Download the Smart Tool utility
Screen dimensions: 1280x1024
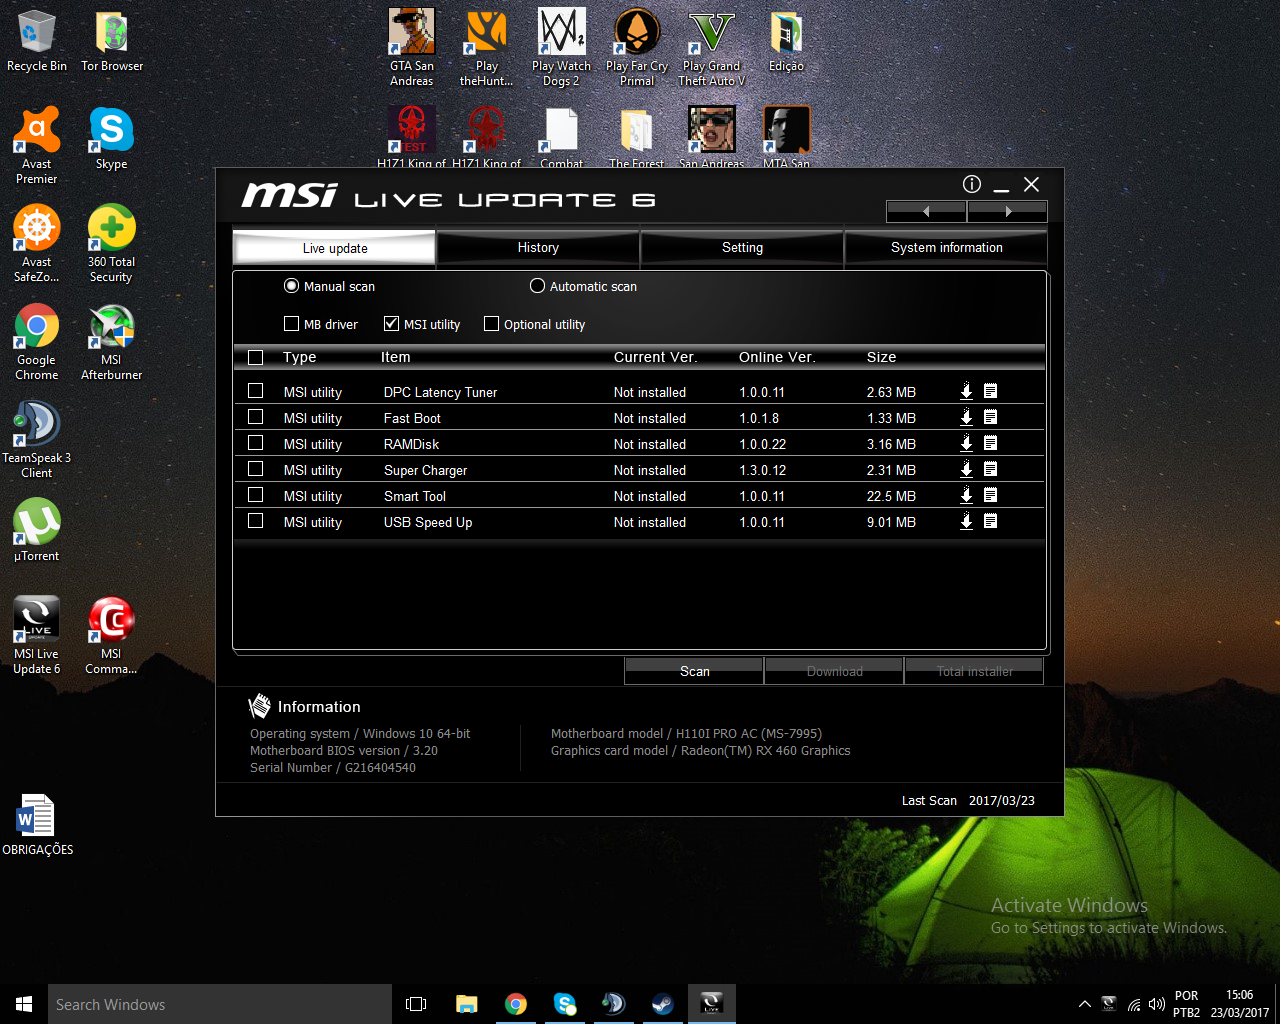(966, 495)
